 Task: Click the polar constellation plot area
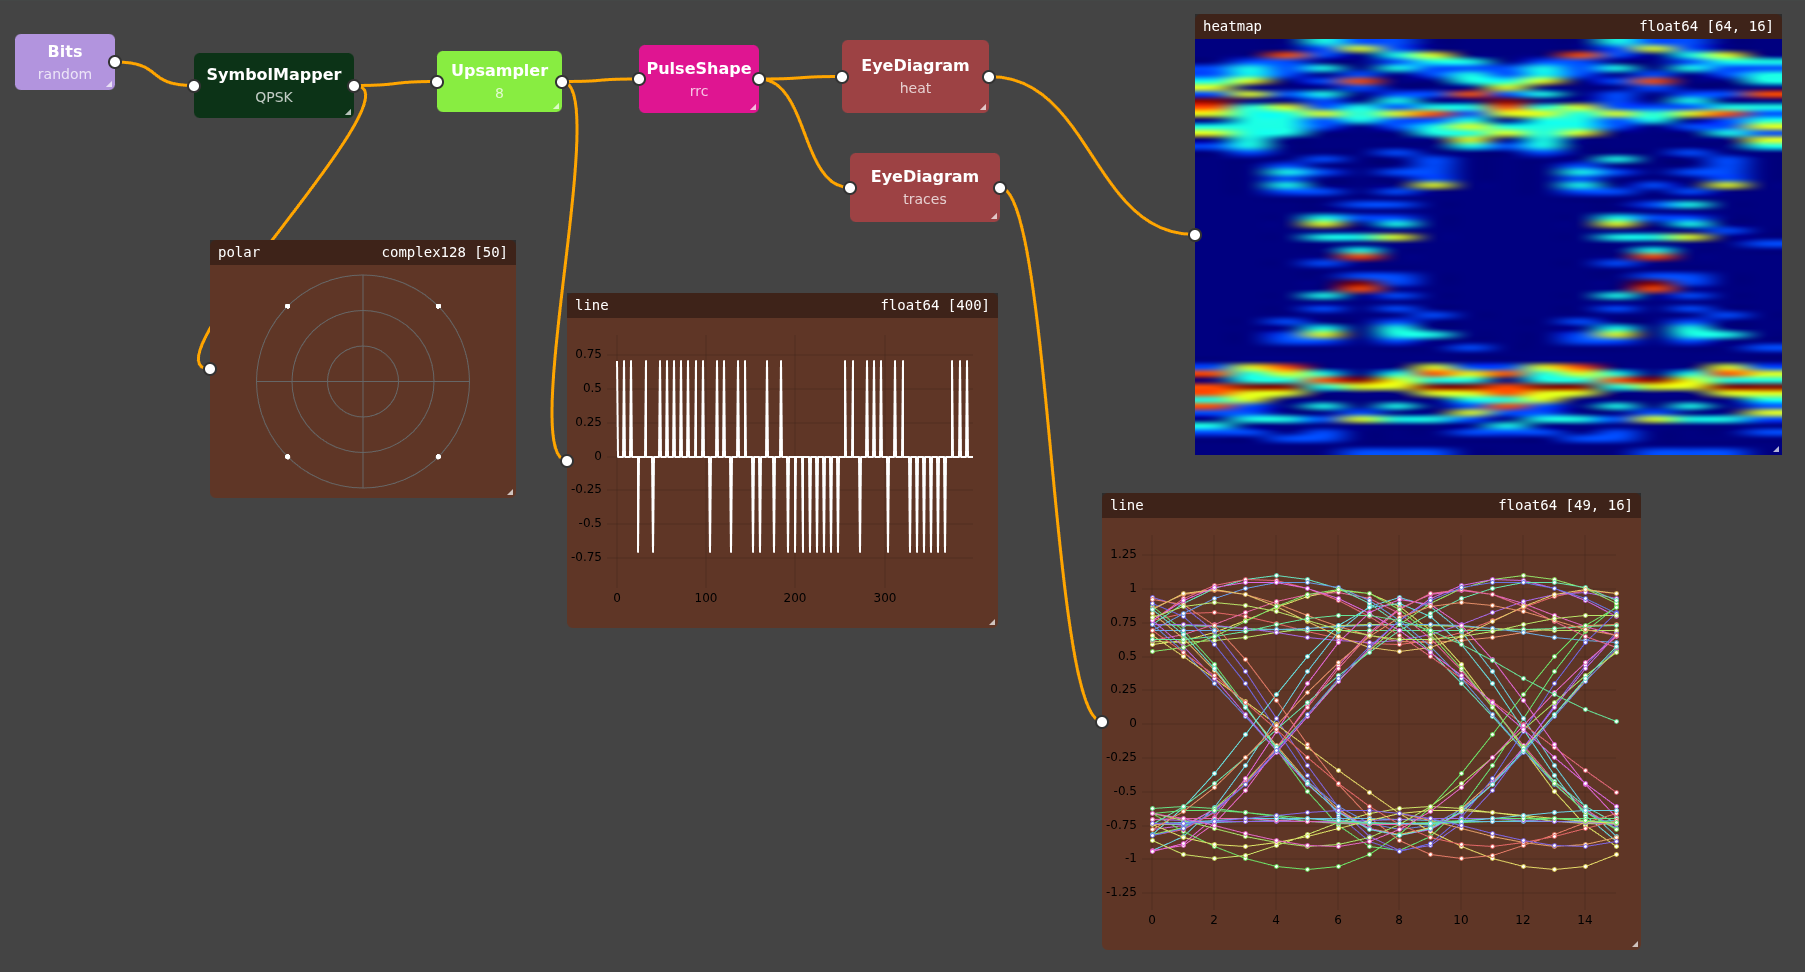363,381
